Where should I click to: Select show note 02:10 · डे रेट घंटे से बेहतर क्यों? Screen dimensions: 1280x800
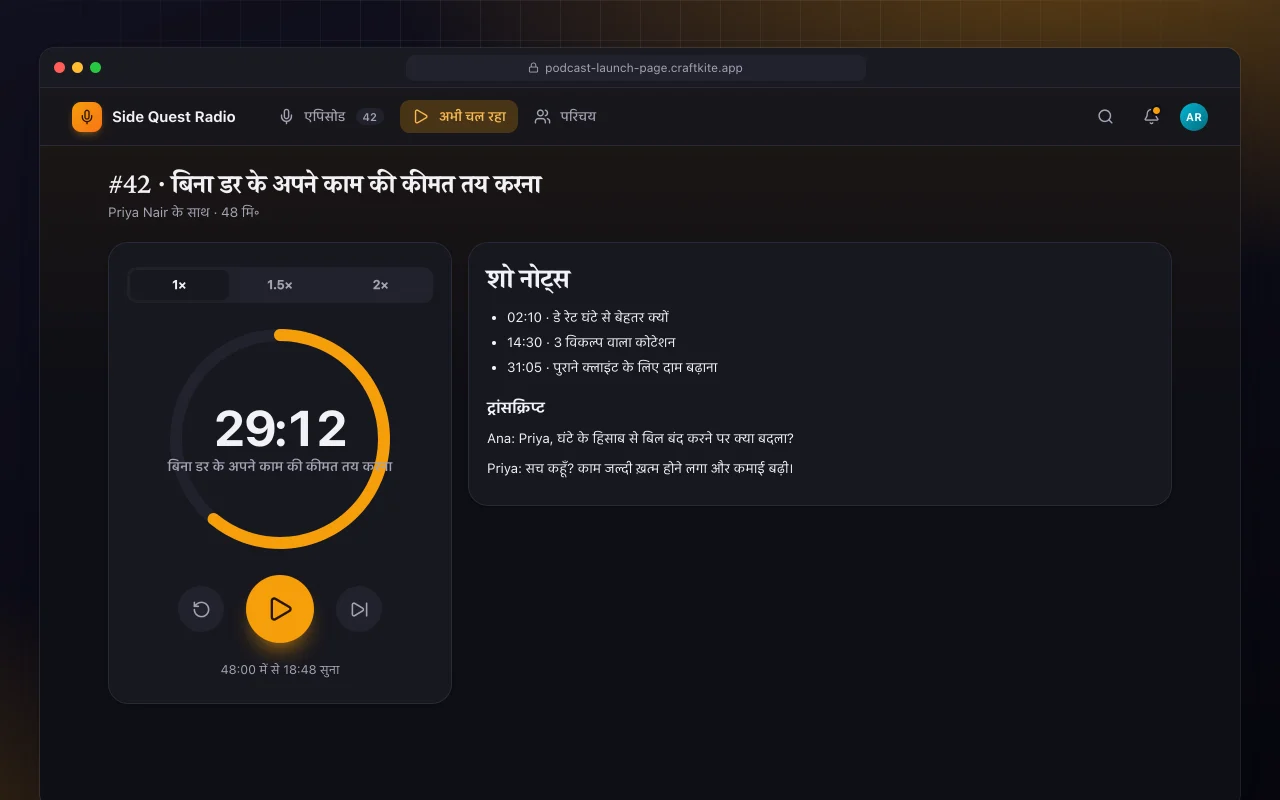click(588, 317)
